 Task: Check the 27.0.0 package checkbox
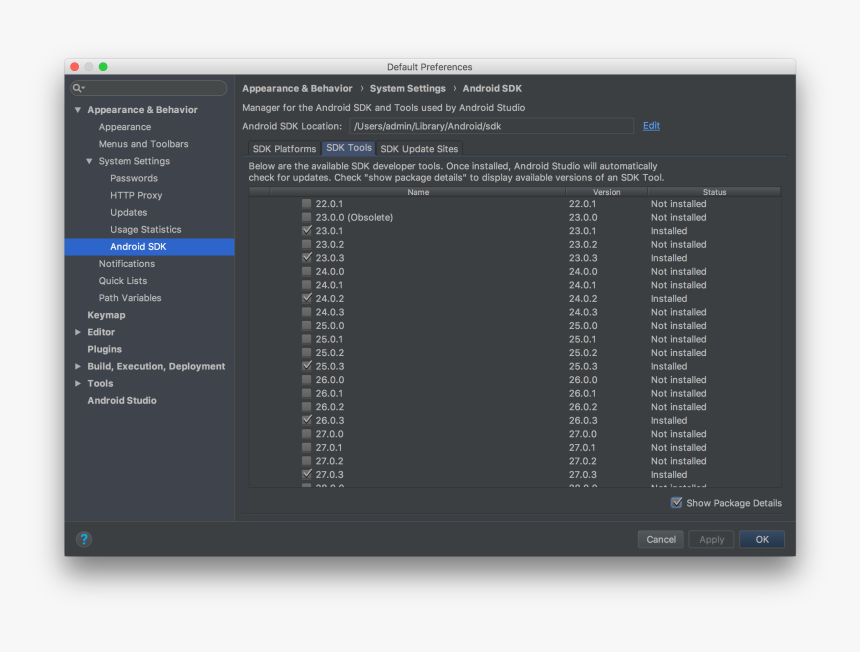point(307,434)
